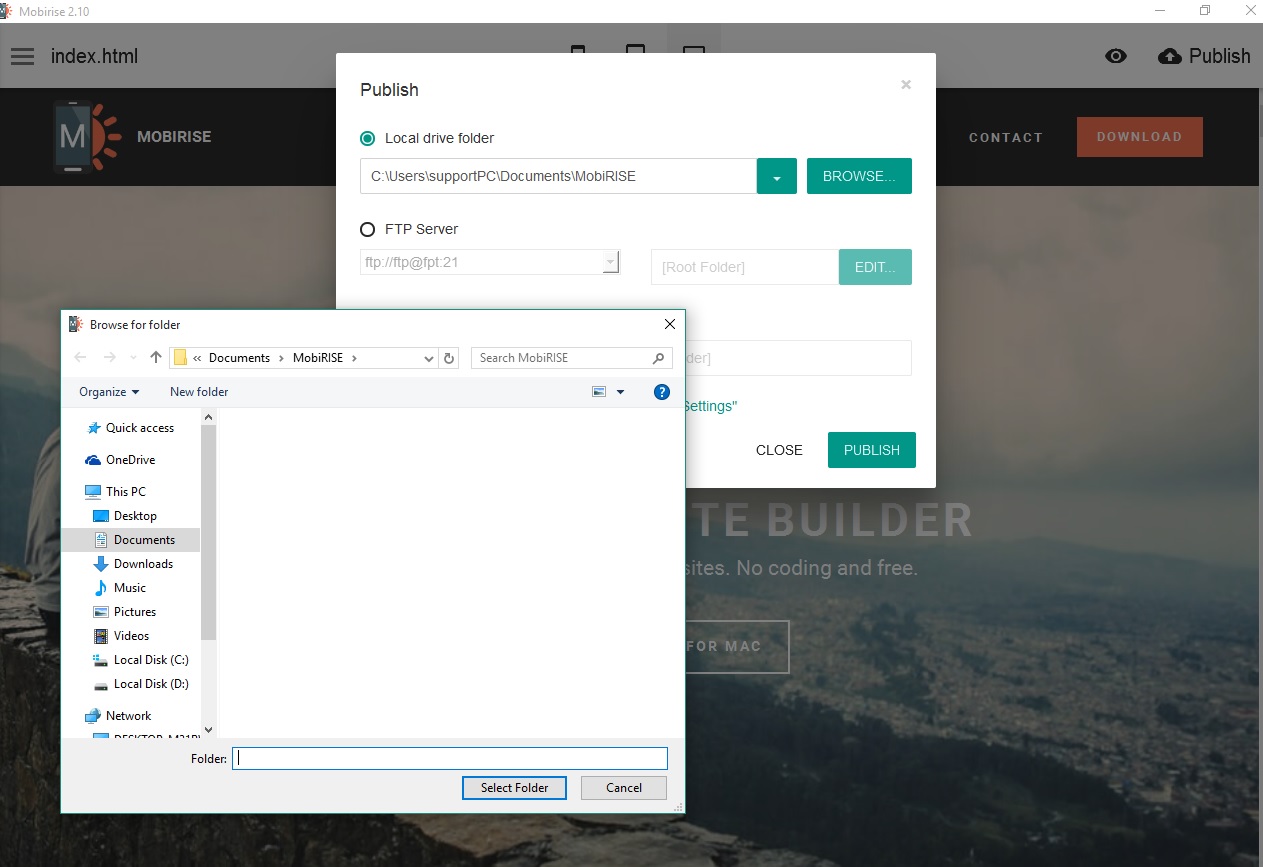
Task: Click the back arrow in the browse dialog
Action: 80,357
